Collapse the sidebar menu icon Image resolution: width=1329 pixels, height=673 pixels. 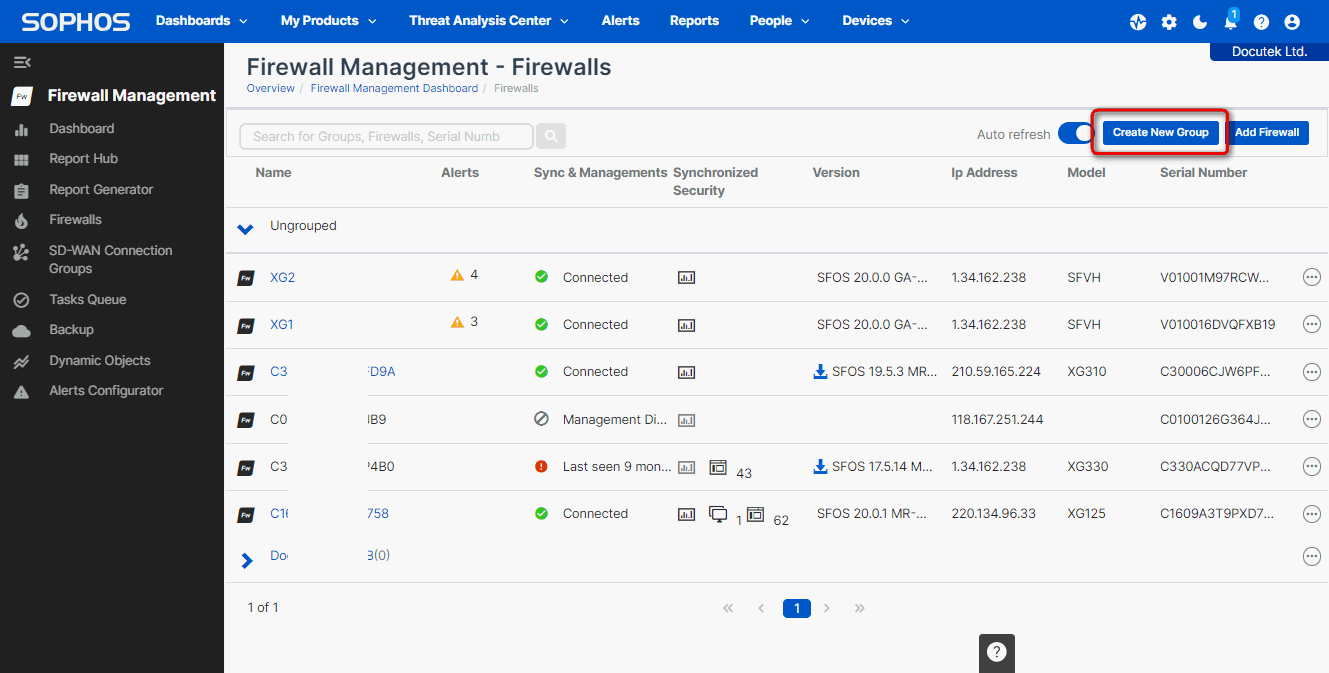point(21,62)
